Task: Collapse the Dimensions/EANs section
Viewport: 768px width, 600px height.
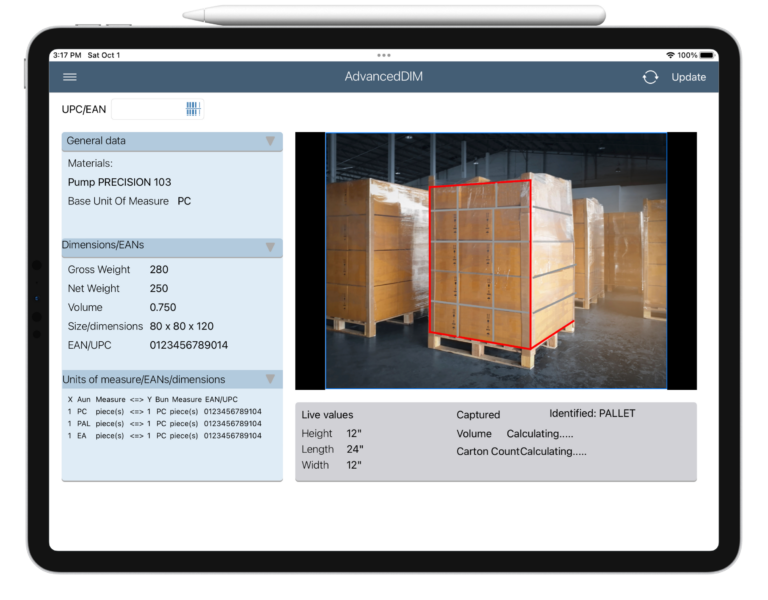Action: click(x=269, y=247)
